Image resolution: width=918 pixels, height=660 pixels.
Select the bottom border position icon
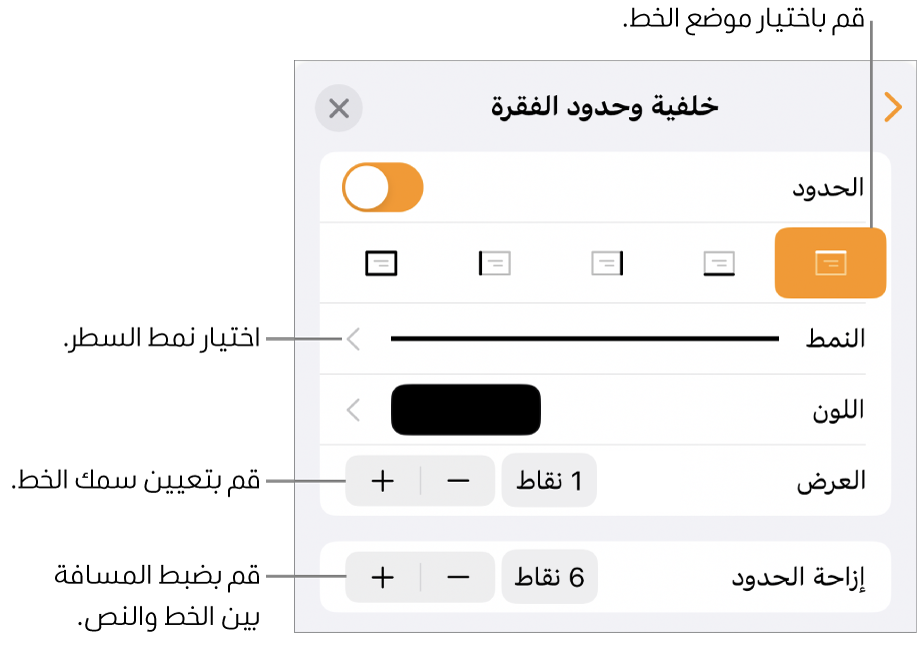click(x=719, y=263)
